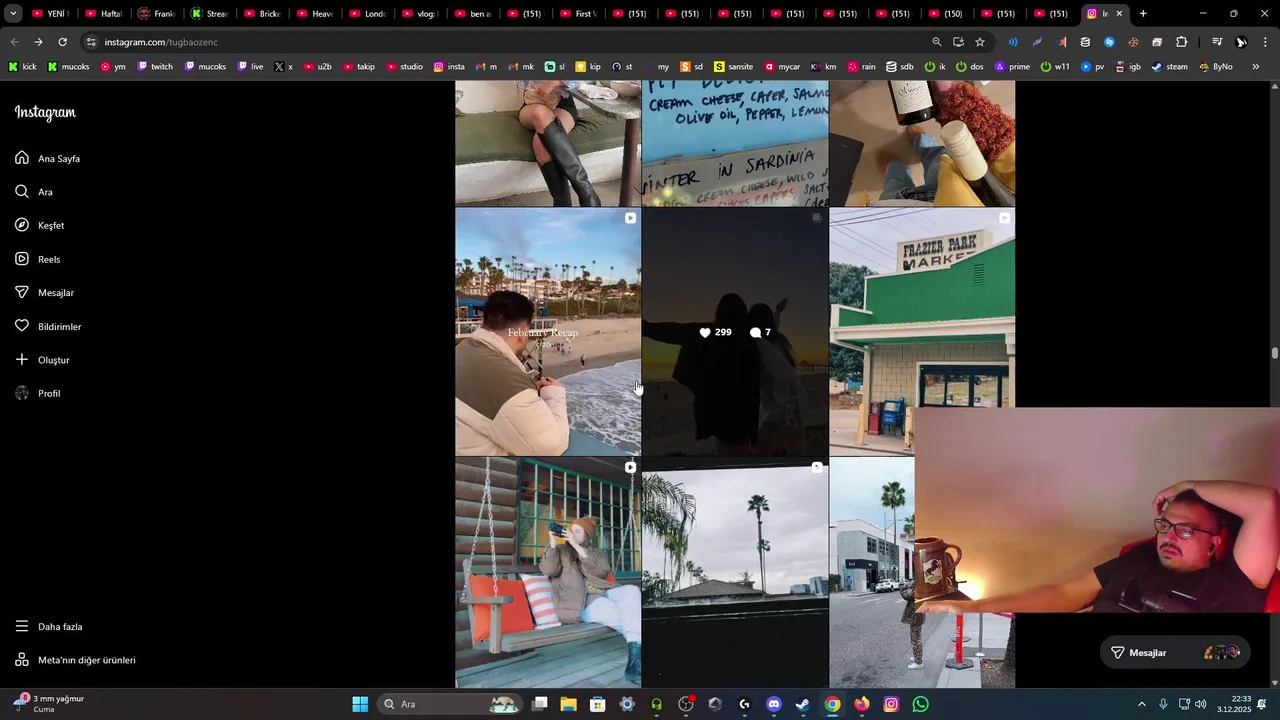Open the zoom magnifier icon in address bar
The image size is (1280, 720).
coord(937,42)
